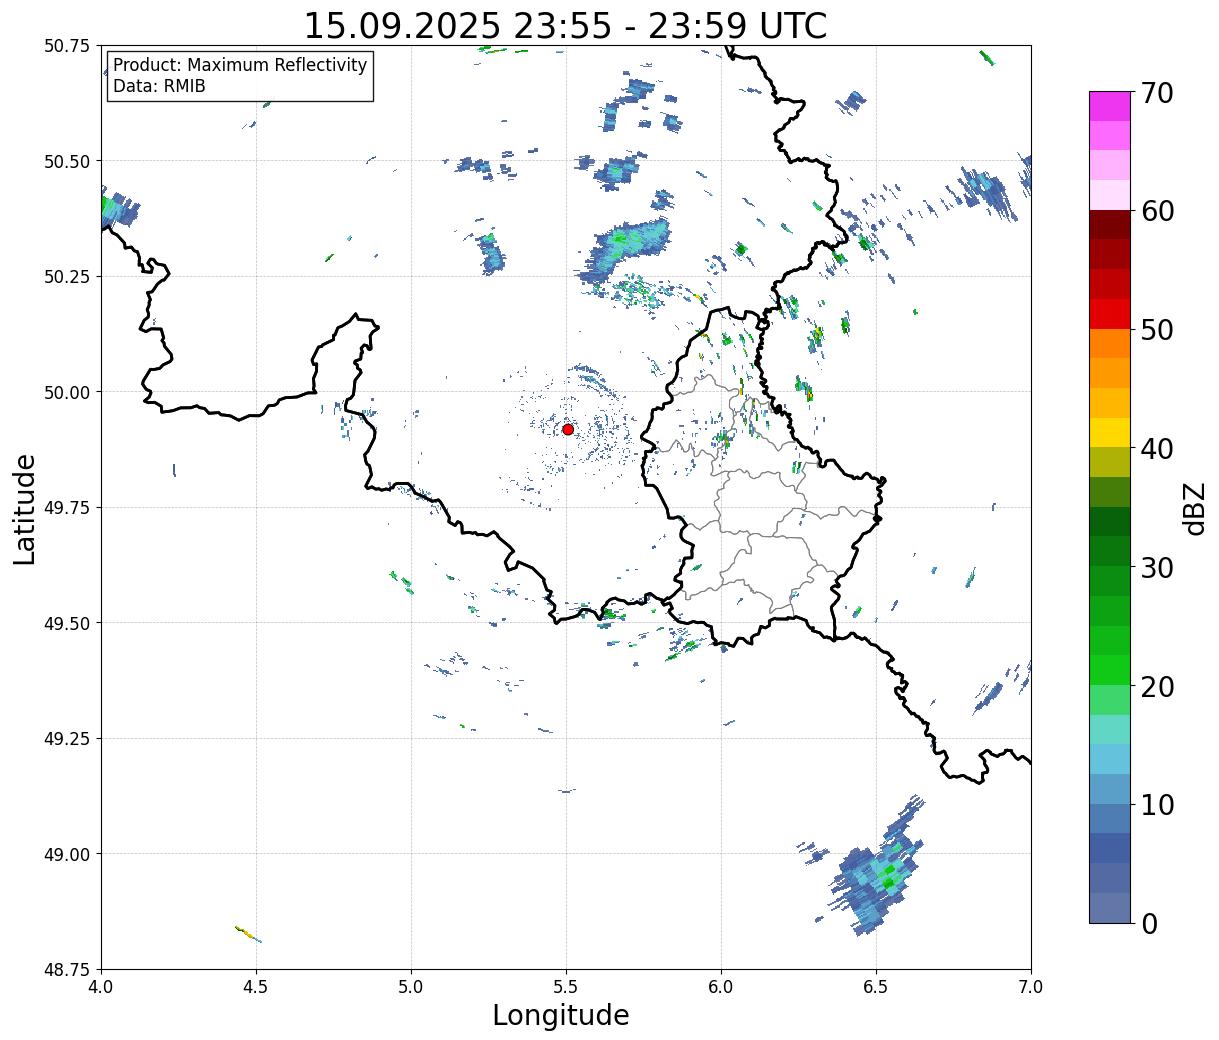1219x1040 pixels.
Task: Click the 'Data: RMIB' legend line
Action: [x=159, y=86]
